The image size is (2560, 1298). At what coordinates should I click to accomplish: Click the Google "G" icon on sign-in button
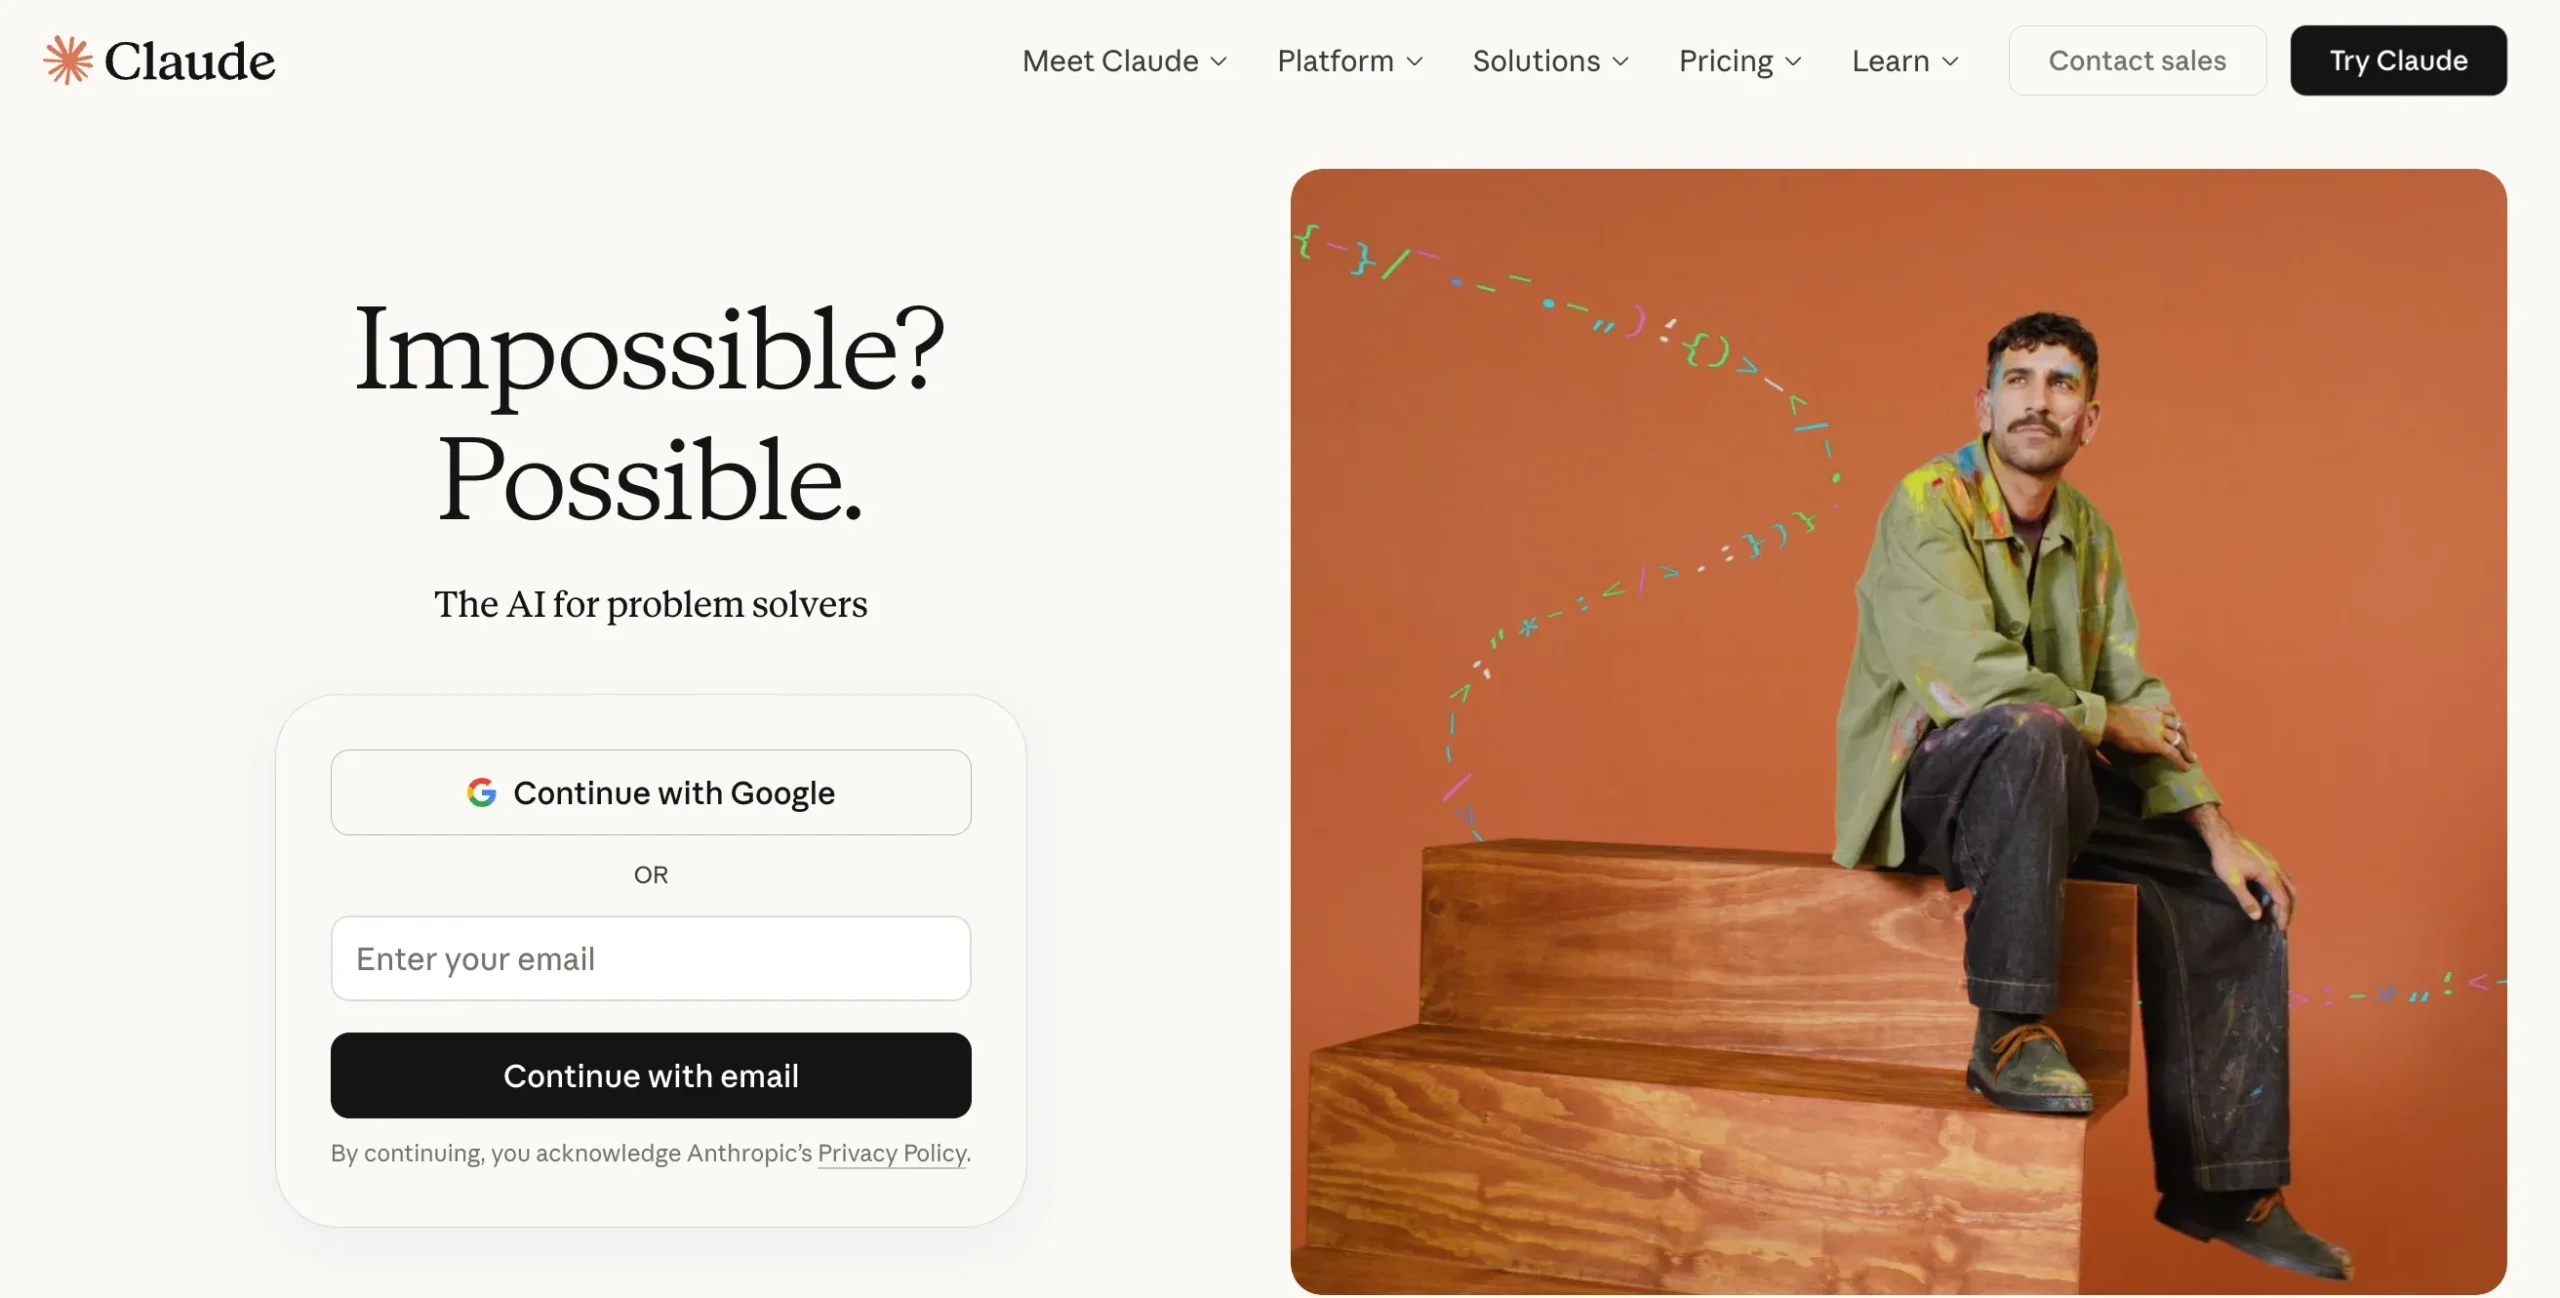point(483,792)
